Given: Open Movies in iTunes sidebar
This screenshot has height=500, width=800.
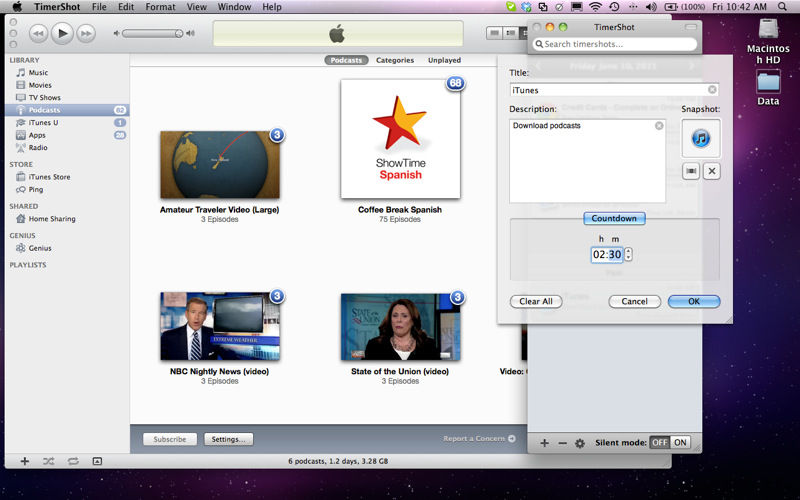Looking at the screenshot, I should [40, 85].
